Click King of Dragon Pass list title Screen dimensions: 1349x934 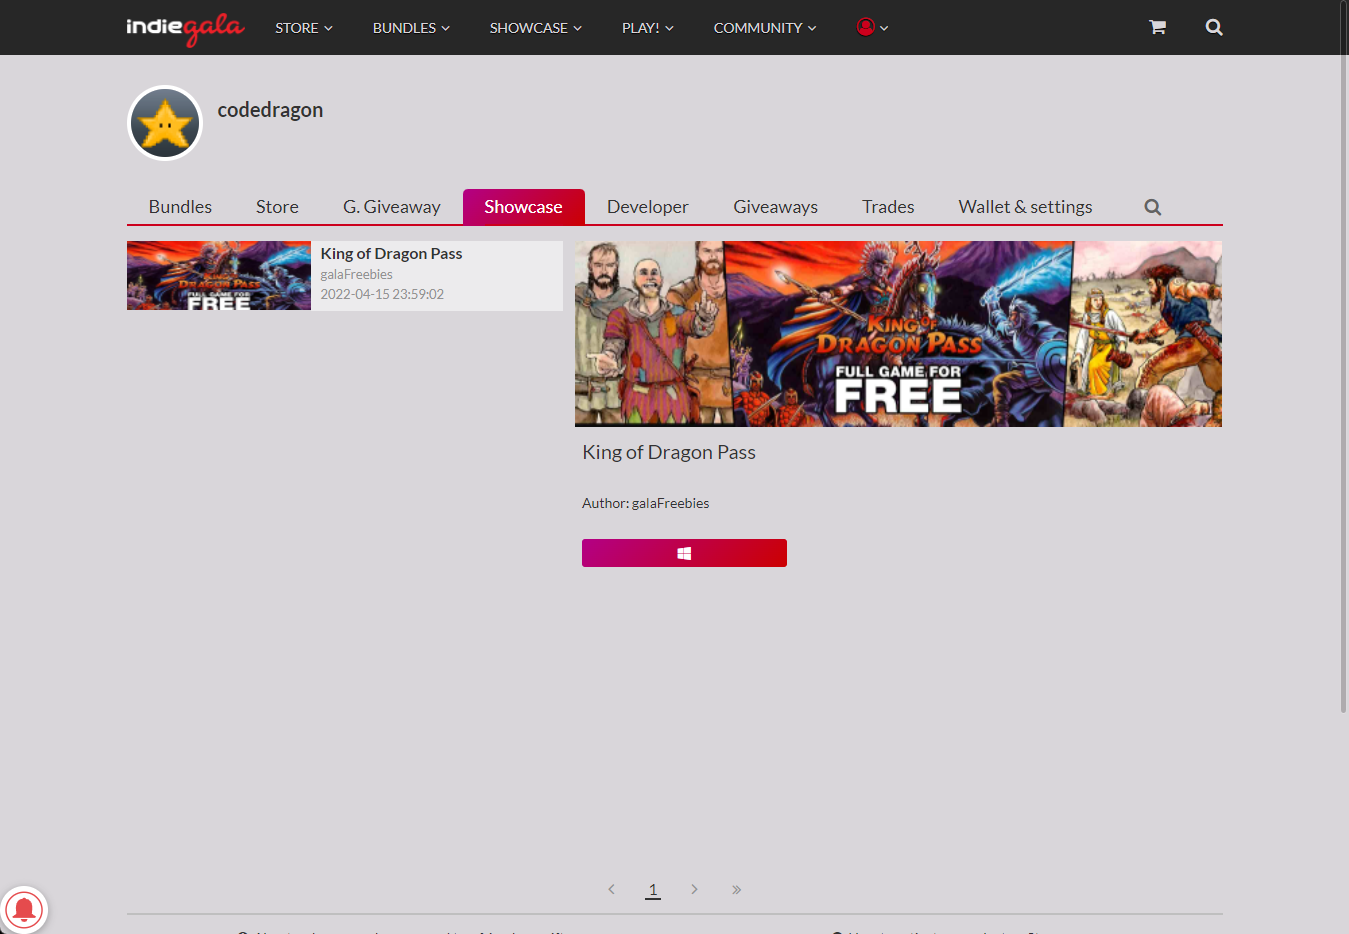(391, 254)
